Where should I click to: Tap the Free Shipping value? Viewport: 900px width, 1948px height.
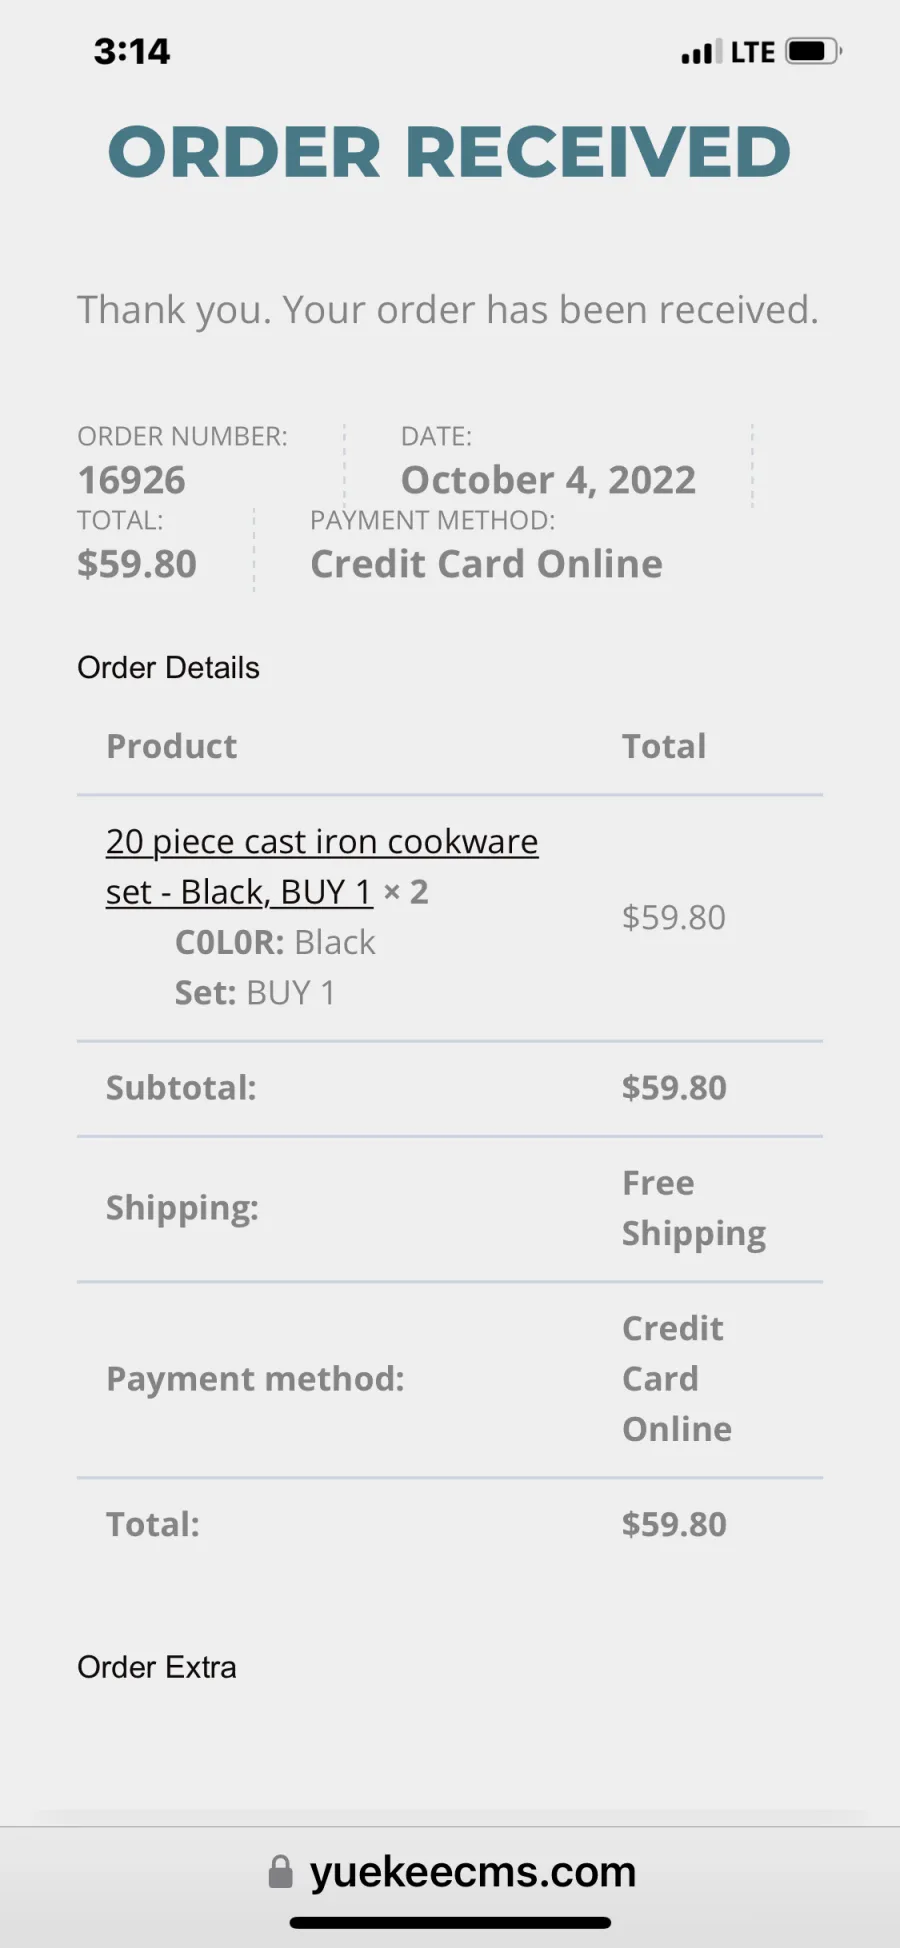[x=694, y=1208]
